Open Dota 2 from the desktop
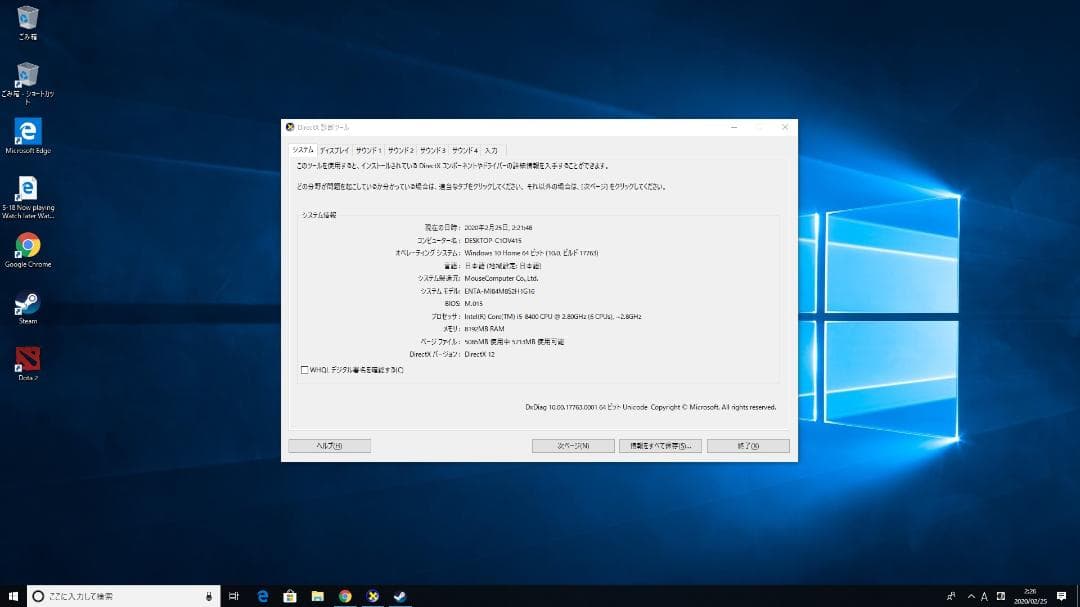The image size is (1080, 607). (x=26, y=359)
